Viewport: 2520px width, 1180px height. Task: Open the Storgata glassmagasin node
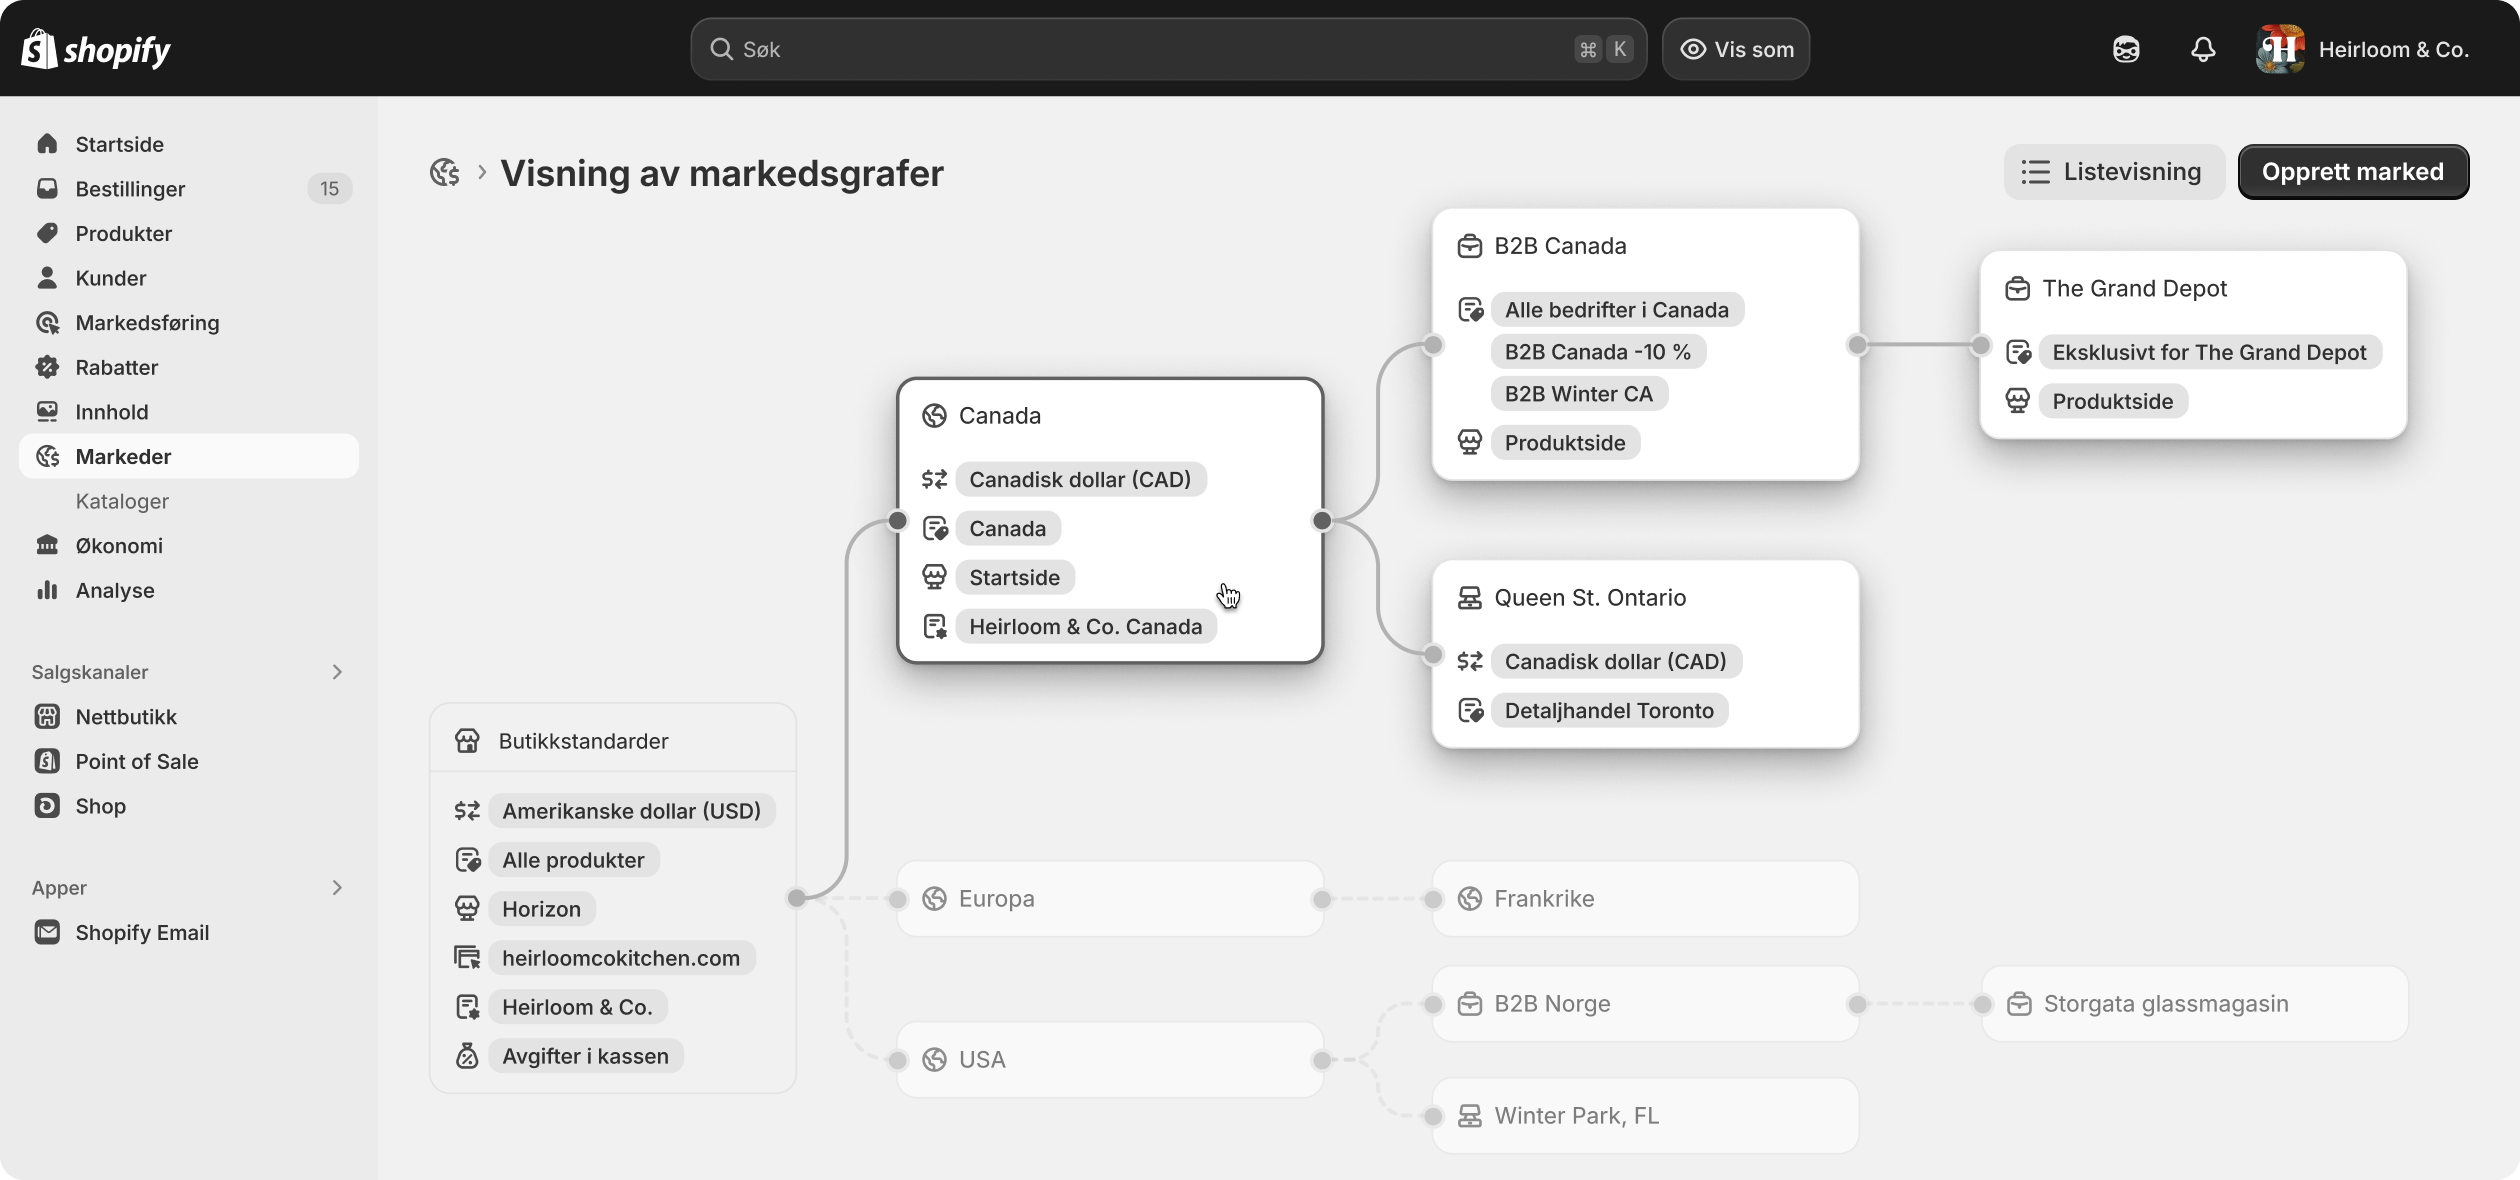point(2194,1004)
